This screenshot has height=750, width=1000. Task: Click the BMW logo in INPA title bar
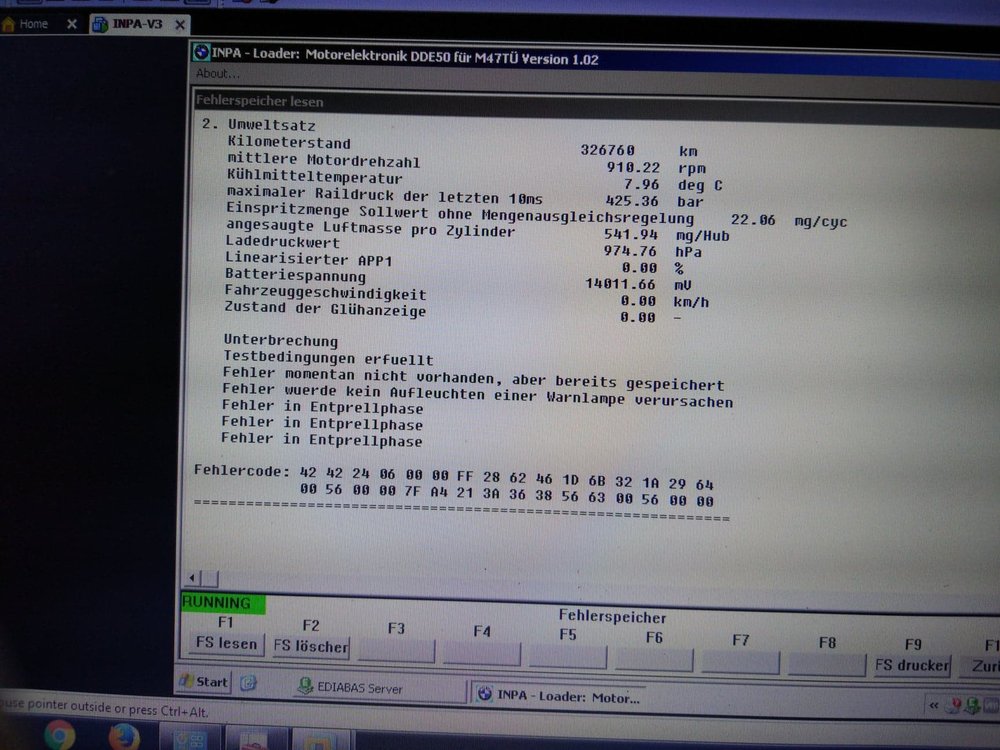(200, 57)
